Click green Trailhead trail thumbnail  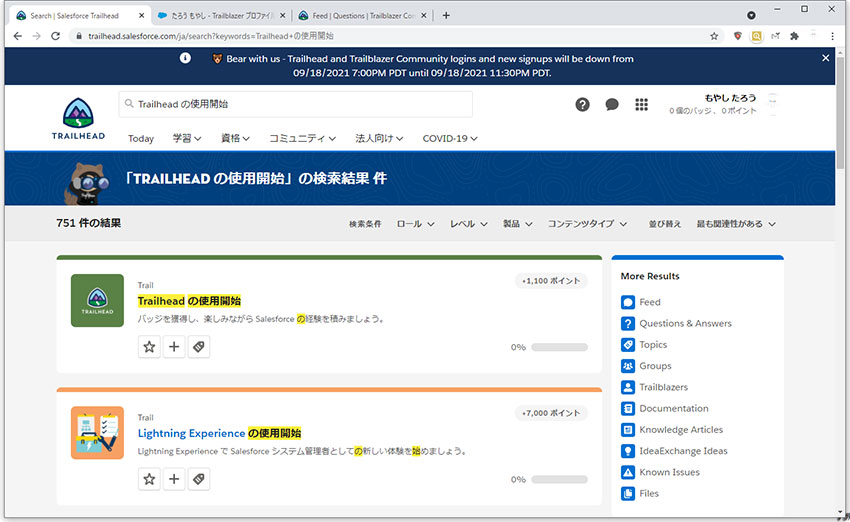[x=97, y=300]
